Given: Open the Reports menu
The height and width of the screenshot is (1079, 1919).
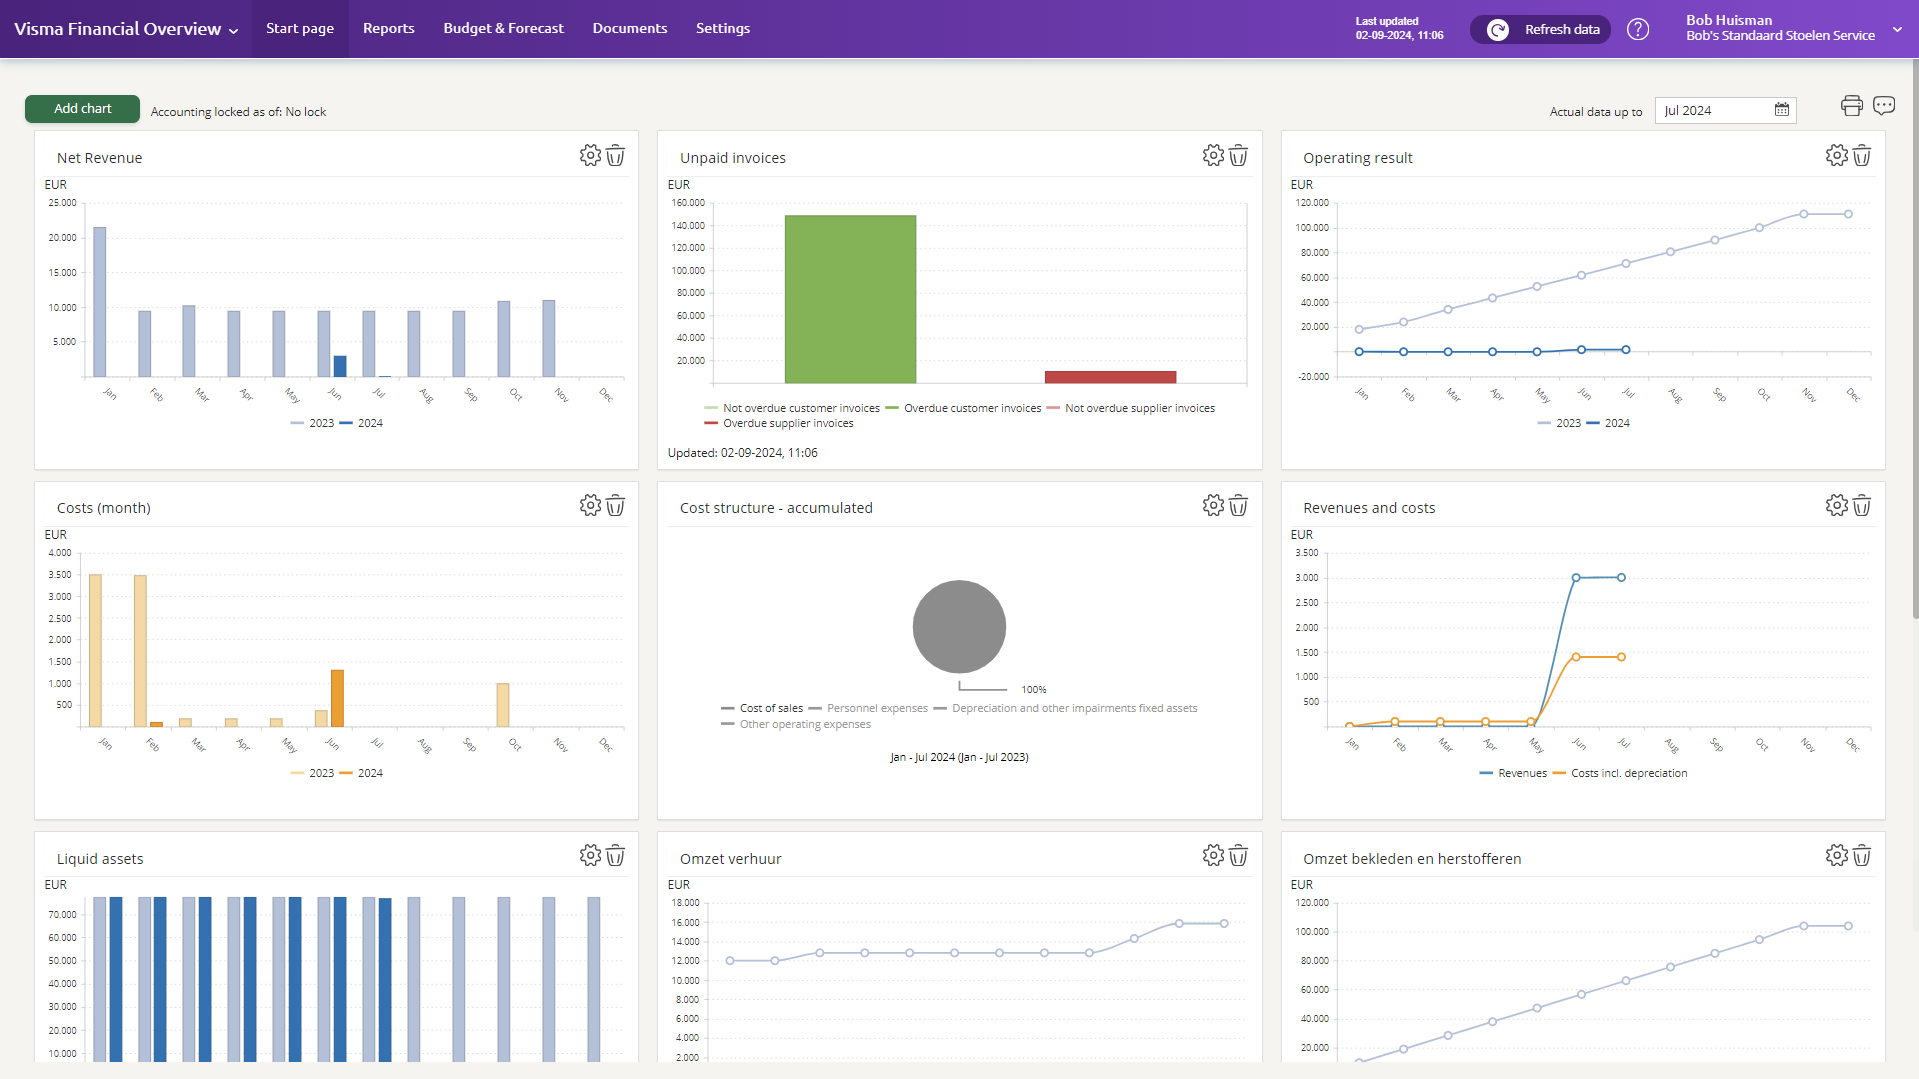Looking at the screenshot, I should tap(389, 28).
